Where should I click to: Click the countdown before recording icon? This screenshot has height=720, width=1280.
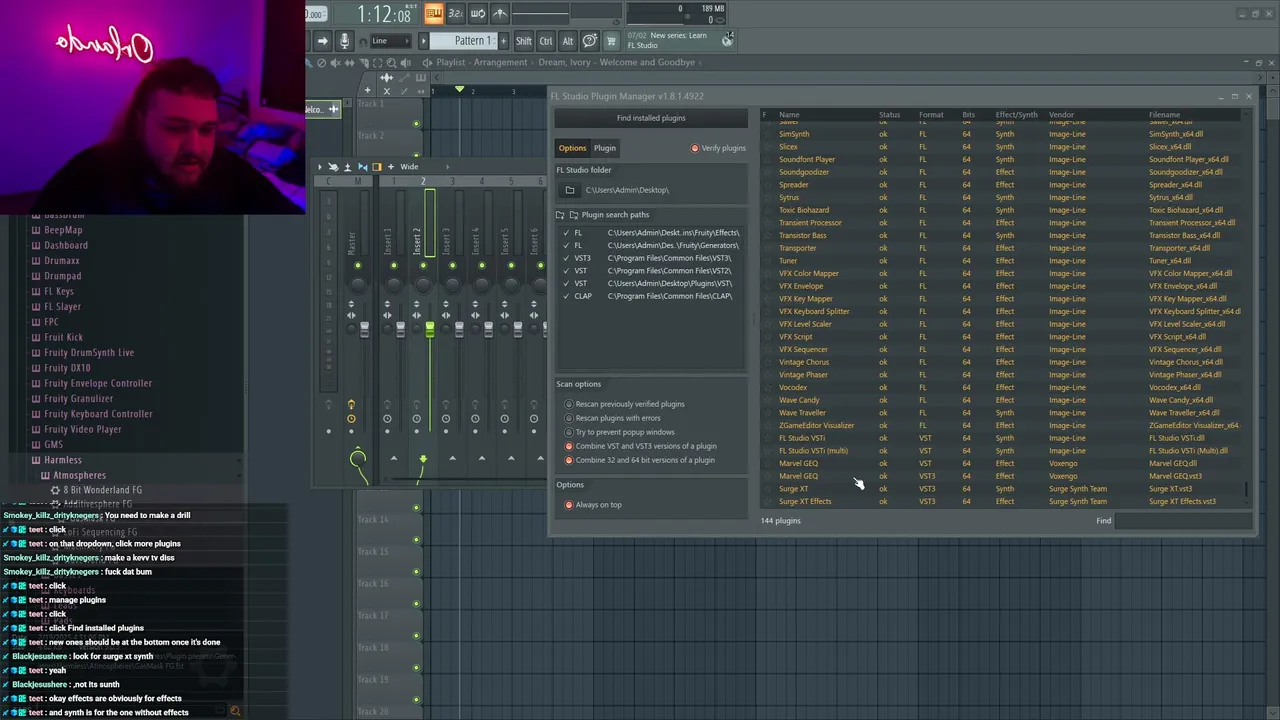pyautogui.click(x=455, y=14)
